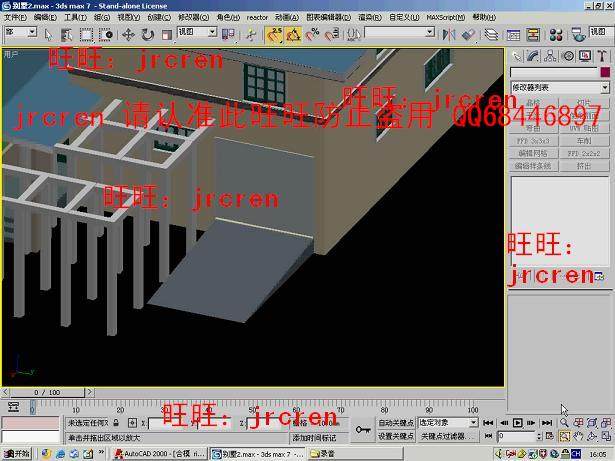Select the arrow Select Object tool
615x461 pixels.
point(49,35)
